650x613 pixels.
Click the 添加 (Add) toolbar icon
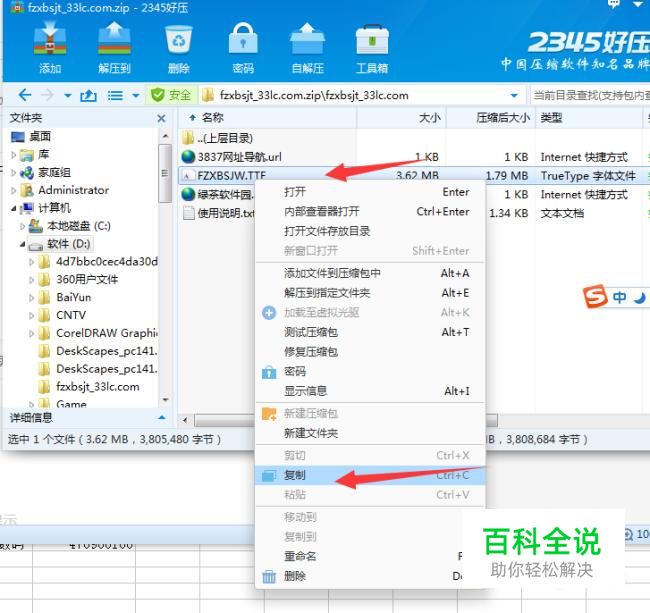50,39
